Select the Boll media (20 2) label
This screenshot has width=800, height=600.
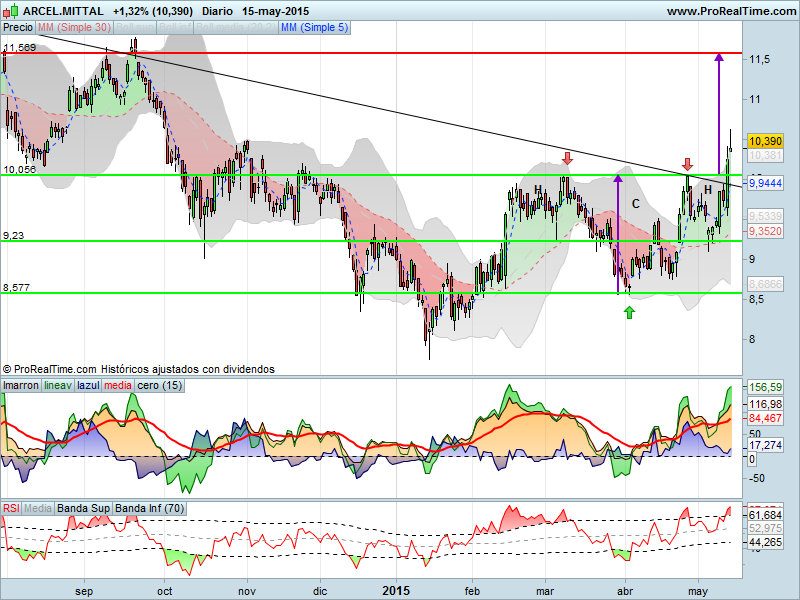tap(236, 28)
